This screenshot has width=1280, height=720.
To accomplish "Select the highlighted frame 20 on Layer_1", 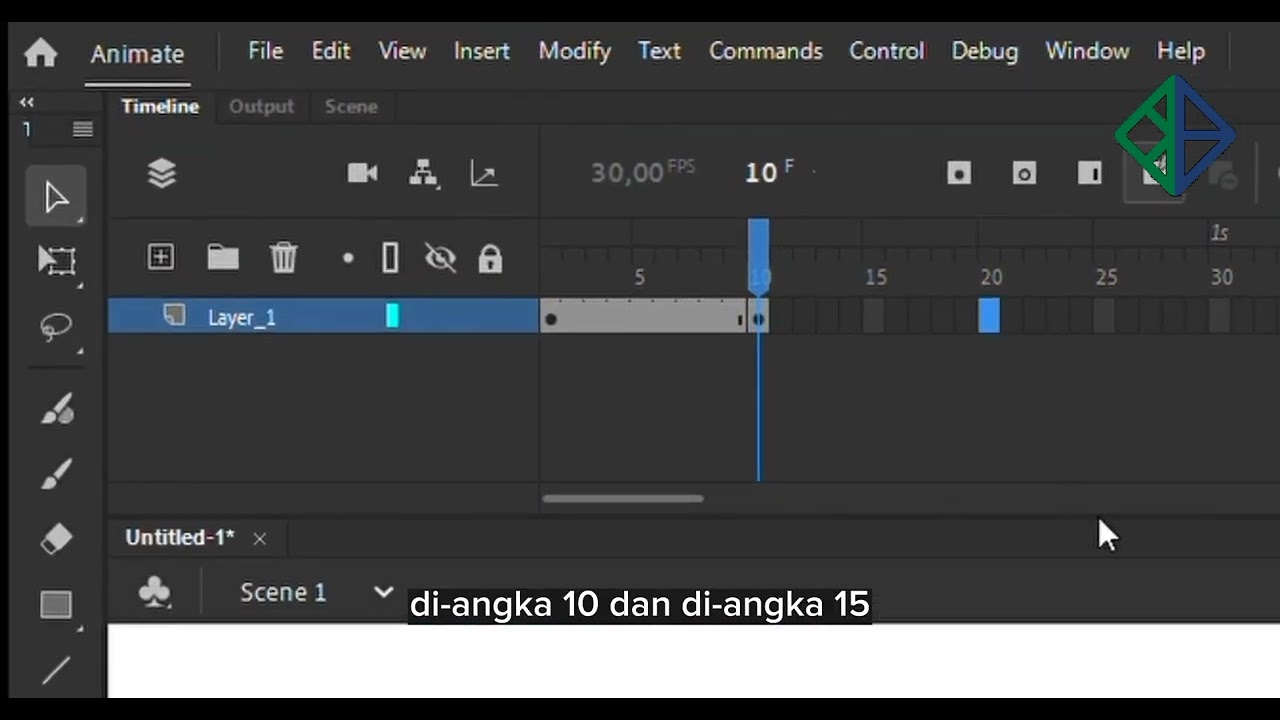I will pyautogui.click(x=989, y=316).
